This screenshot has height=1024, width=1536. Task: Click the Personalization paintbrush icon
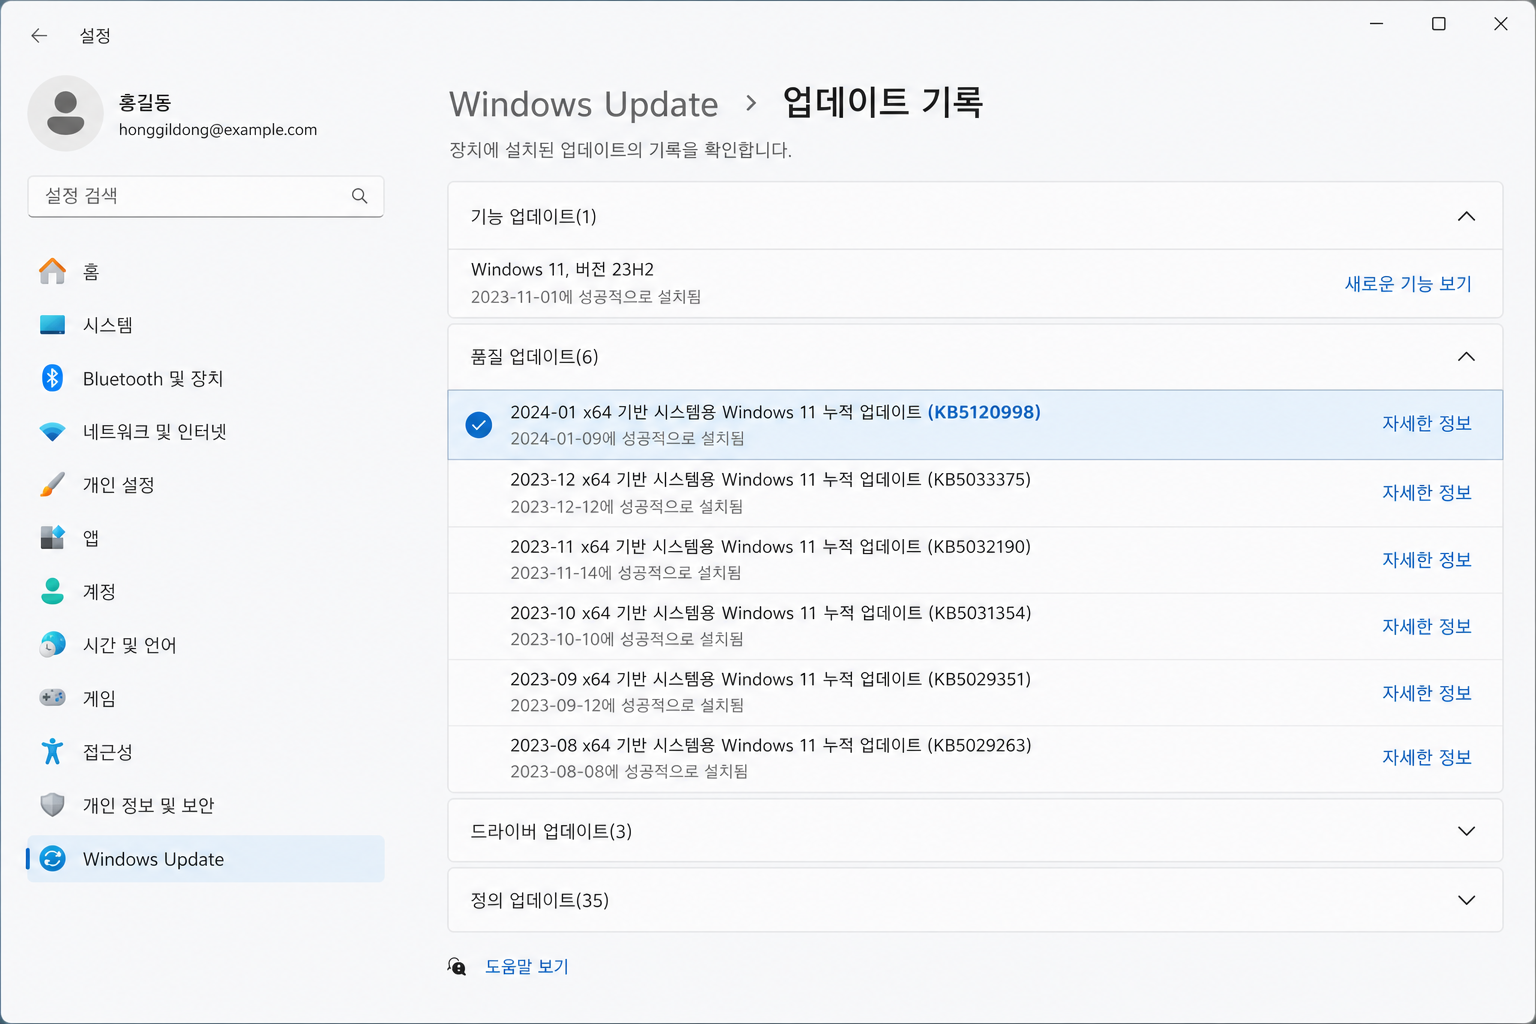click(x=53, y=485)
